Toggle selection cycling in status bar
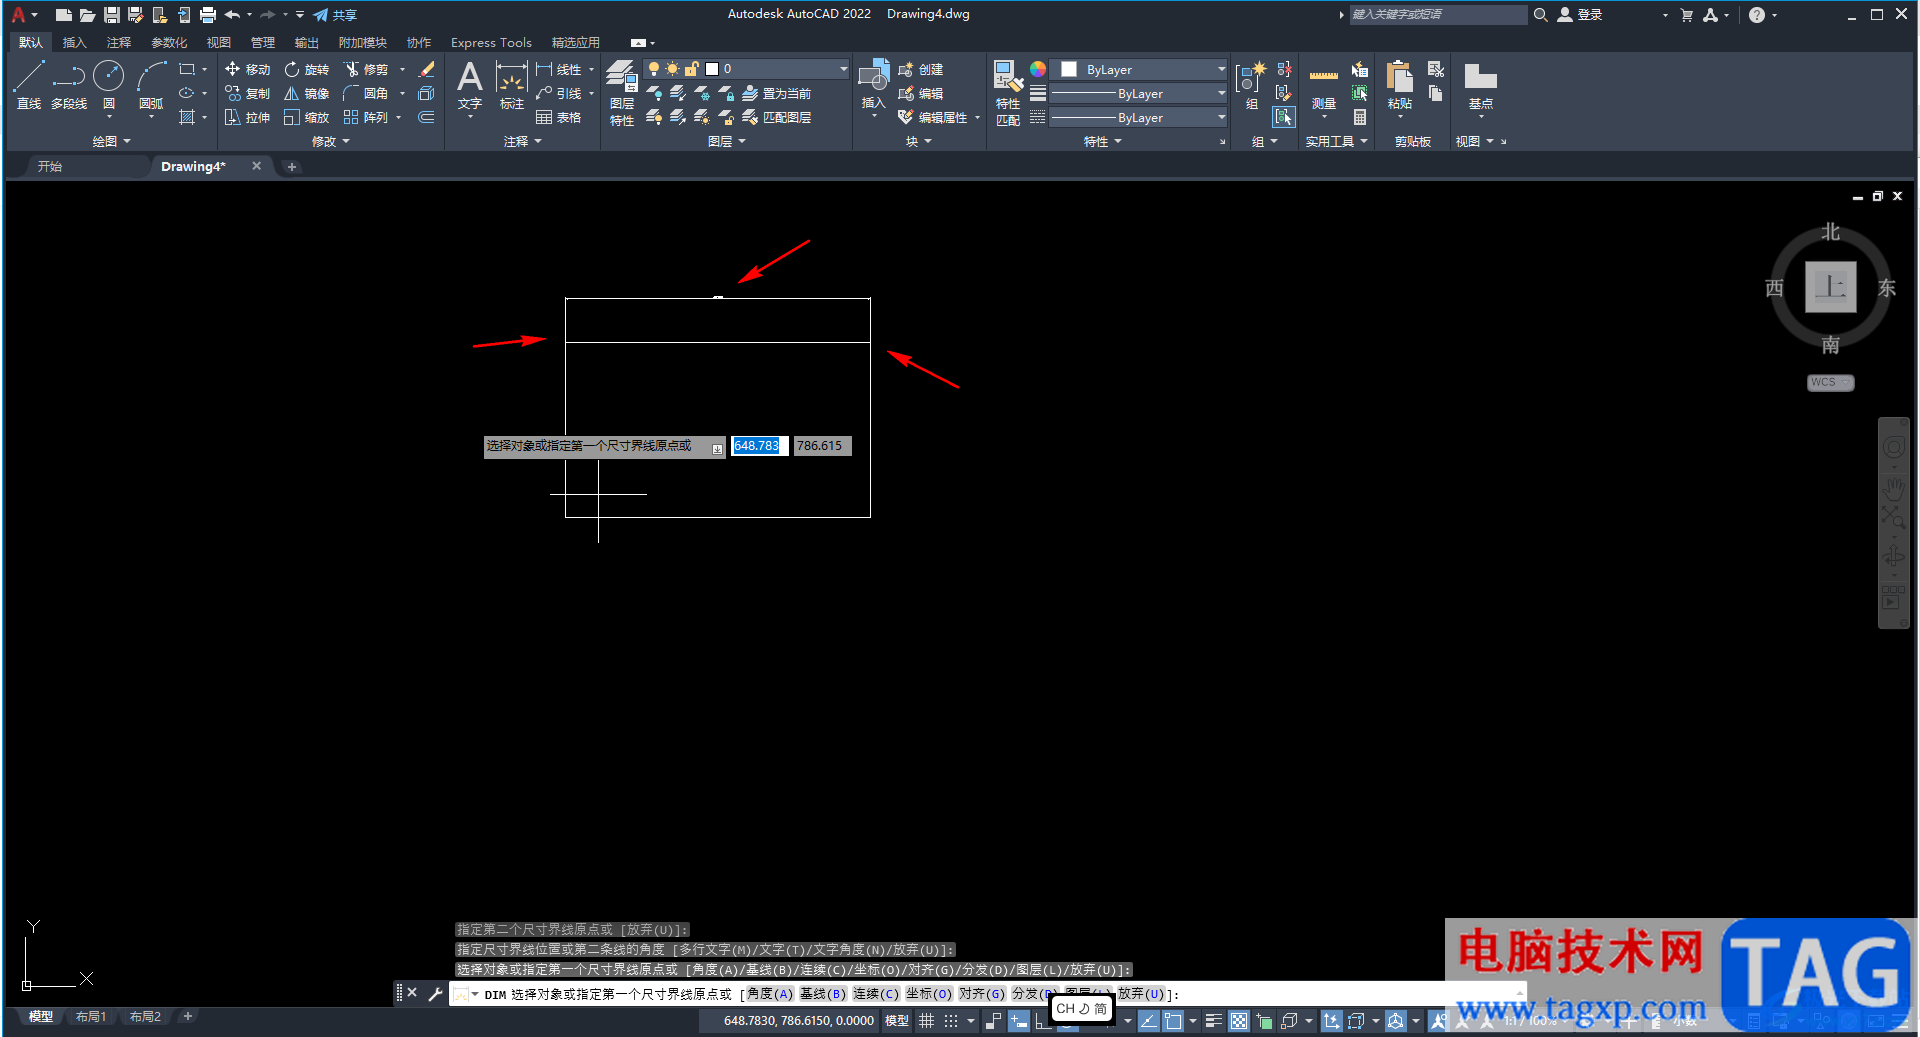 tap(1264, 1021)
